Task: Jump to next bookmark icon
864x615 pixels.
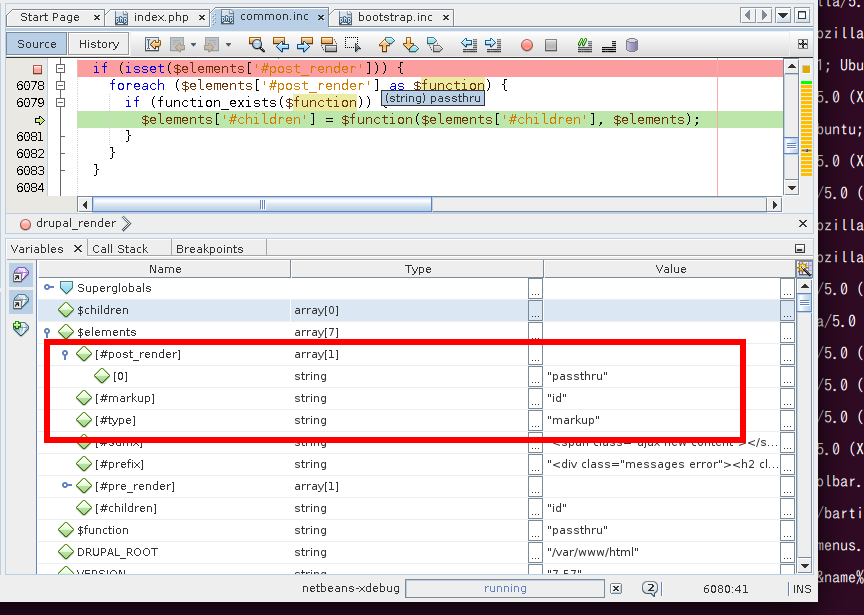Action: 411,45
